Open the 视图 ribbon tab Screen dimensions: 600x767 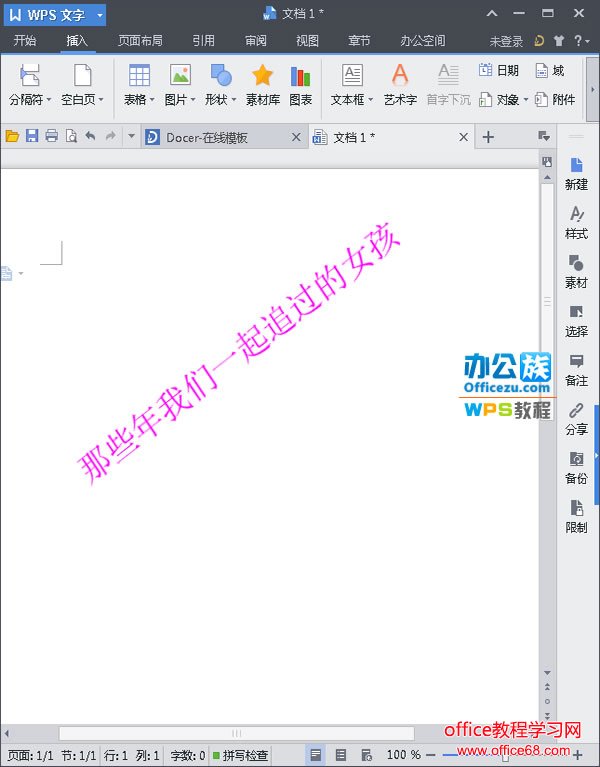[x=308, y=41]
